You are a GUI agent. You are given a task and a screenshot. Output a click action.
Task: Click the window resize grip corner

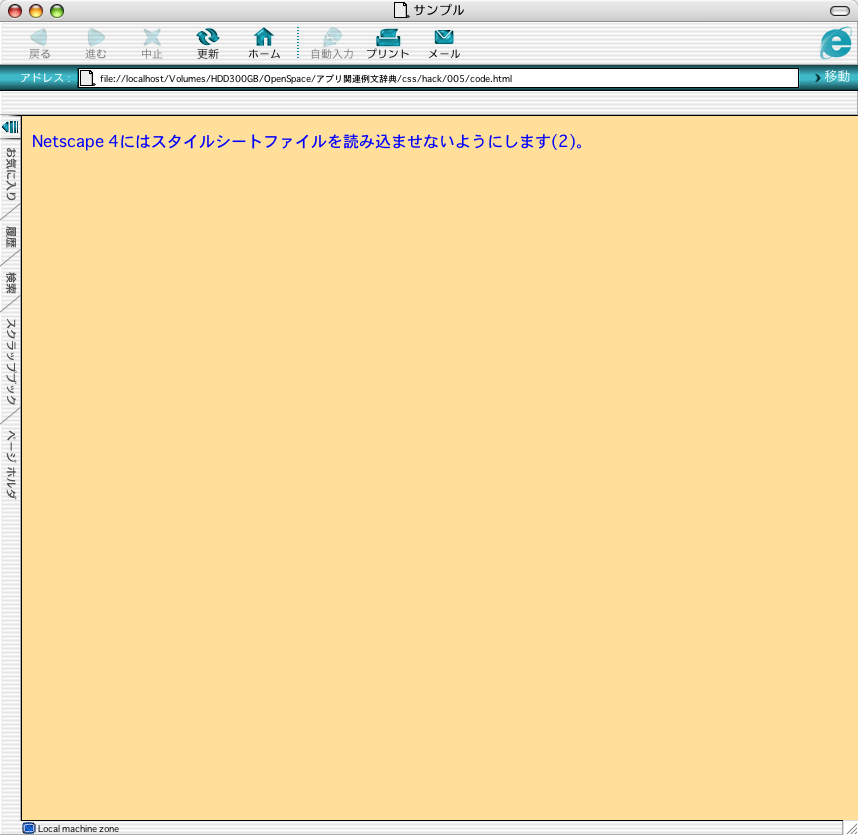pyautogui.click(x=851, y=828)
